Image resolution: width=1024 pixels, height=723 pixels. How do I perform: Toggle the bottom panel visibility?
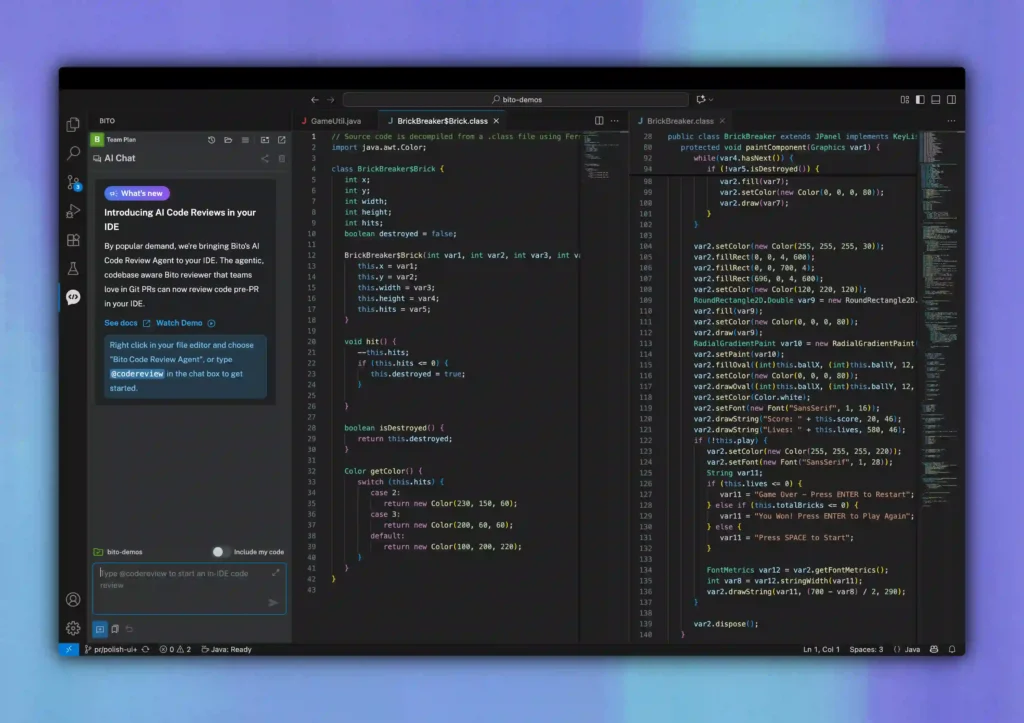coord(935,98)
